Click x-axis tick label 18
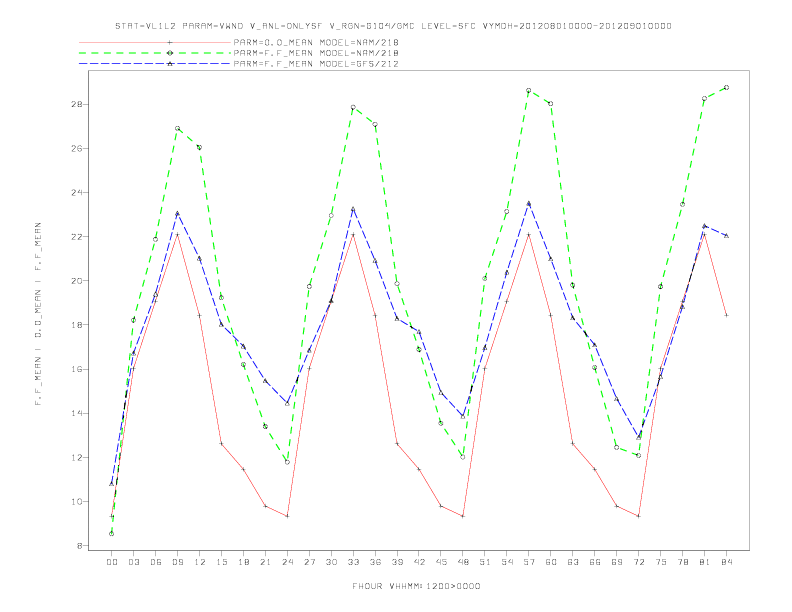792x612 pixels. click(243, 562)
